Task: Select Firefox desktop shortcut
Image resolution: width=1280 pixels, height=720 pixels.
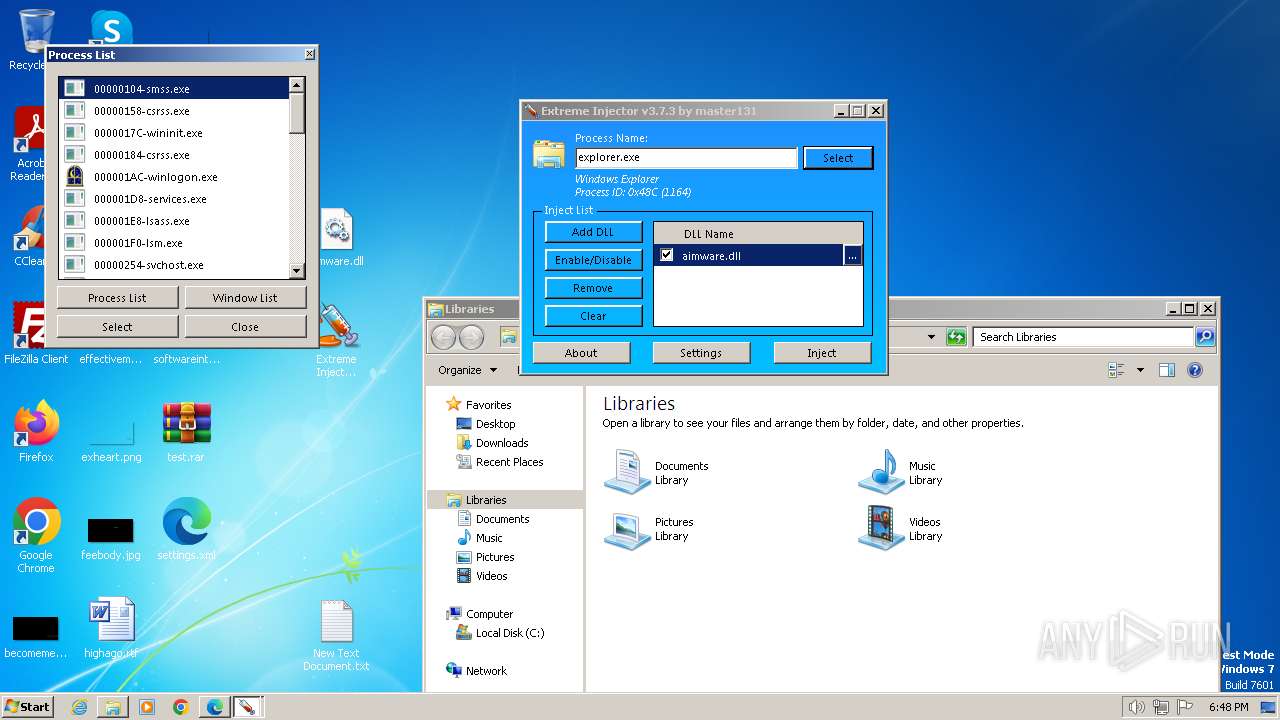Action: click(x=36, y=432)
